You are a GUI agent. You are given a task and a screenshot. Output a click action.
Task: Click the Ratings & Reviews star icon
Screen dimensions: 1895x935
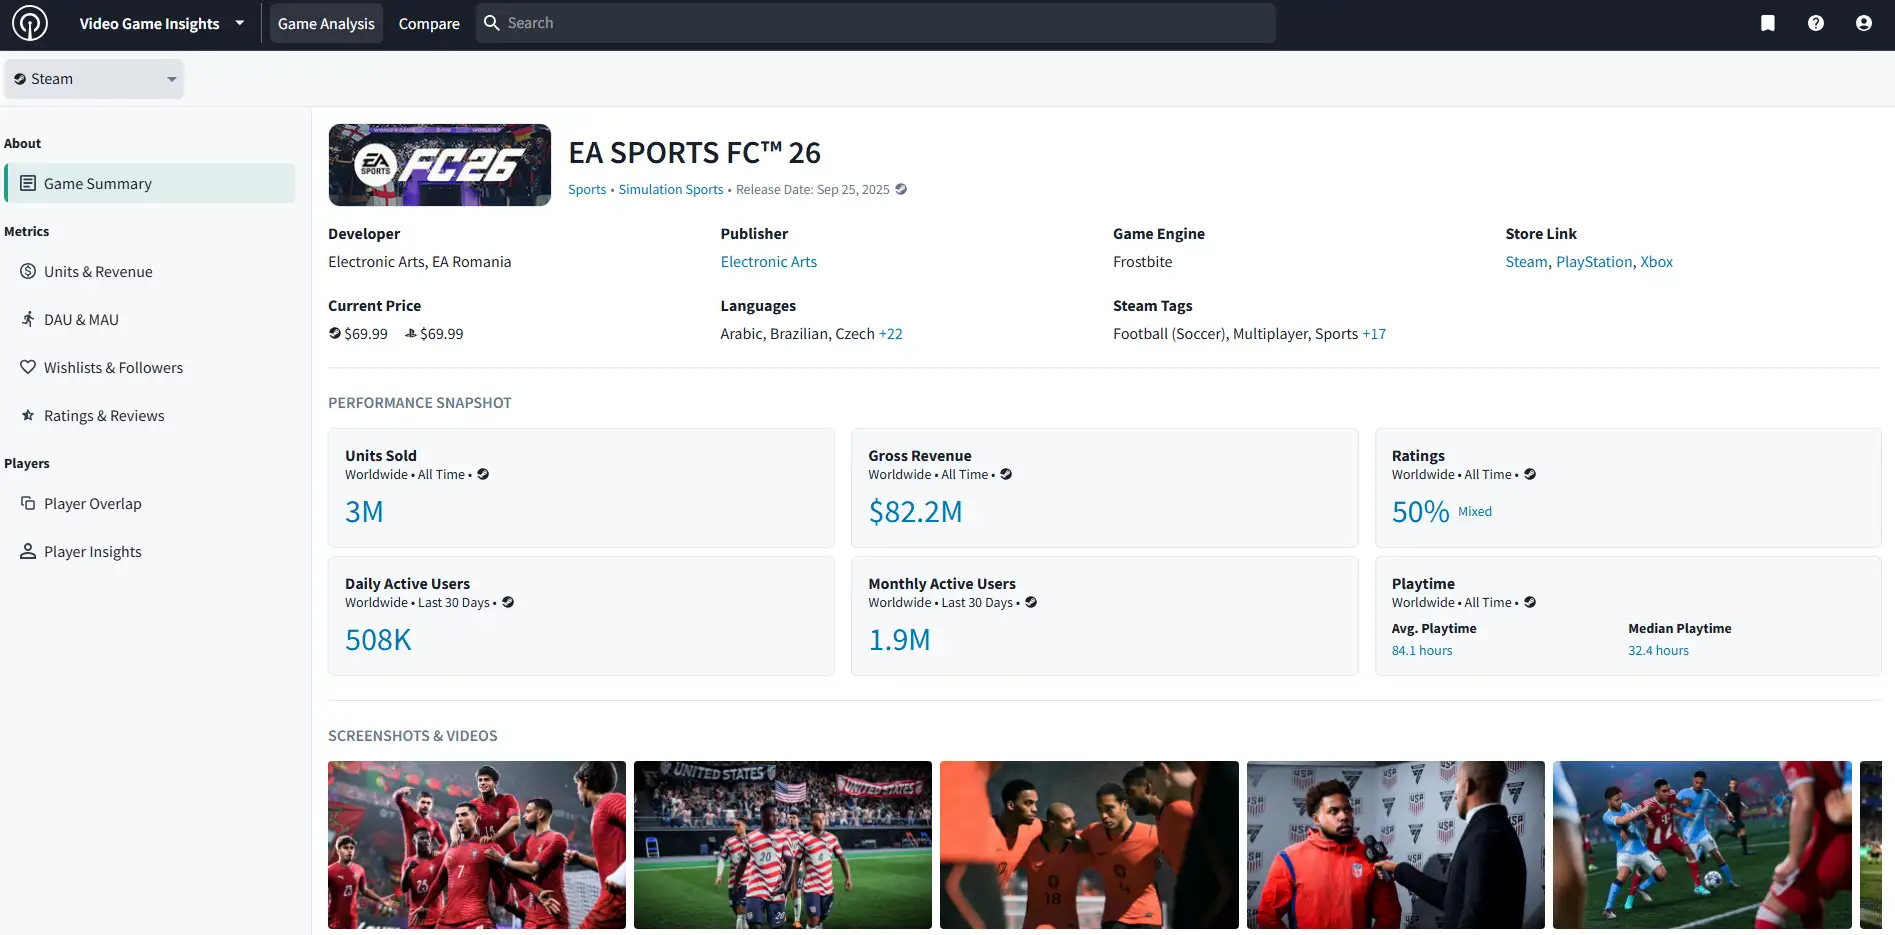pos(28,415)
